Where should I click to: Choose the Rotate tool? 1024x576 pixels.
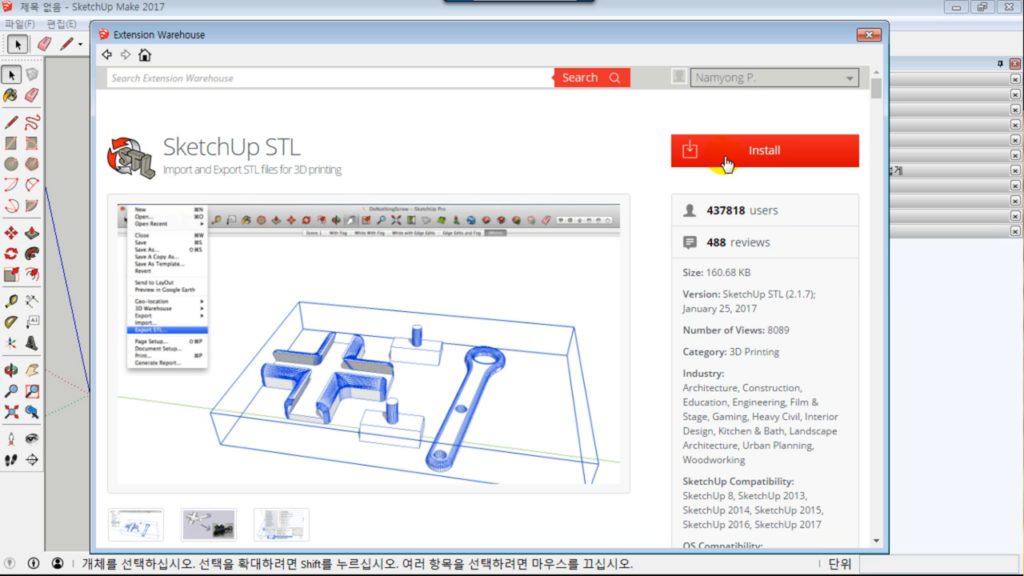pos(11,254)
